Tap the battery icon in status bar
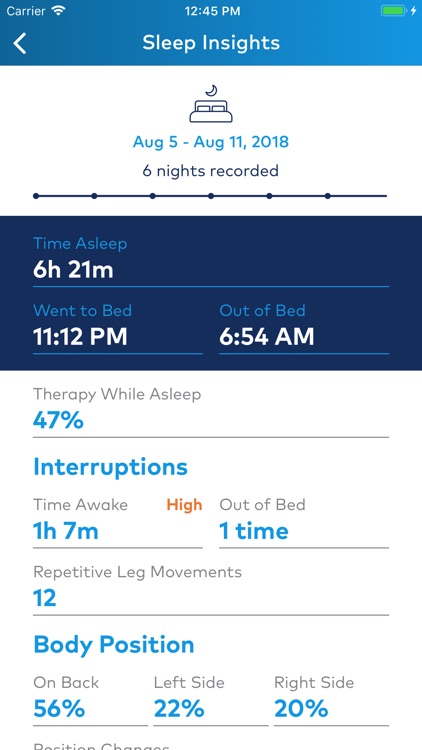 pyautogui.click(x=395, y=11)
